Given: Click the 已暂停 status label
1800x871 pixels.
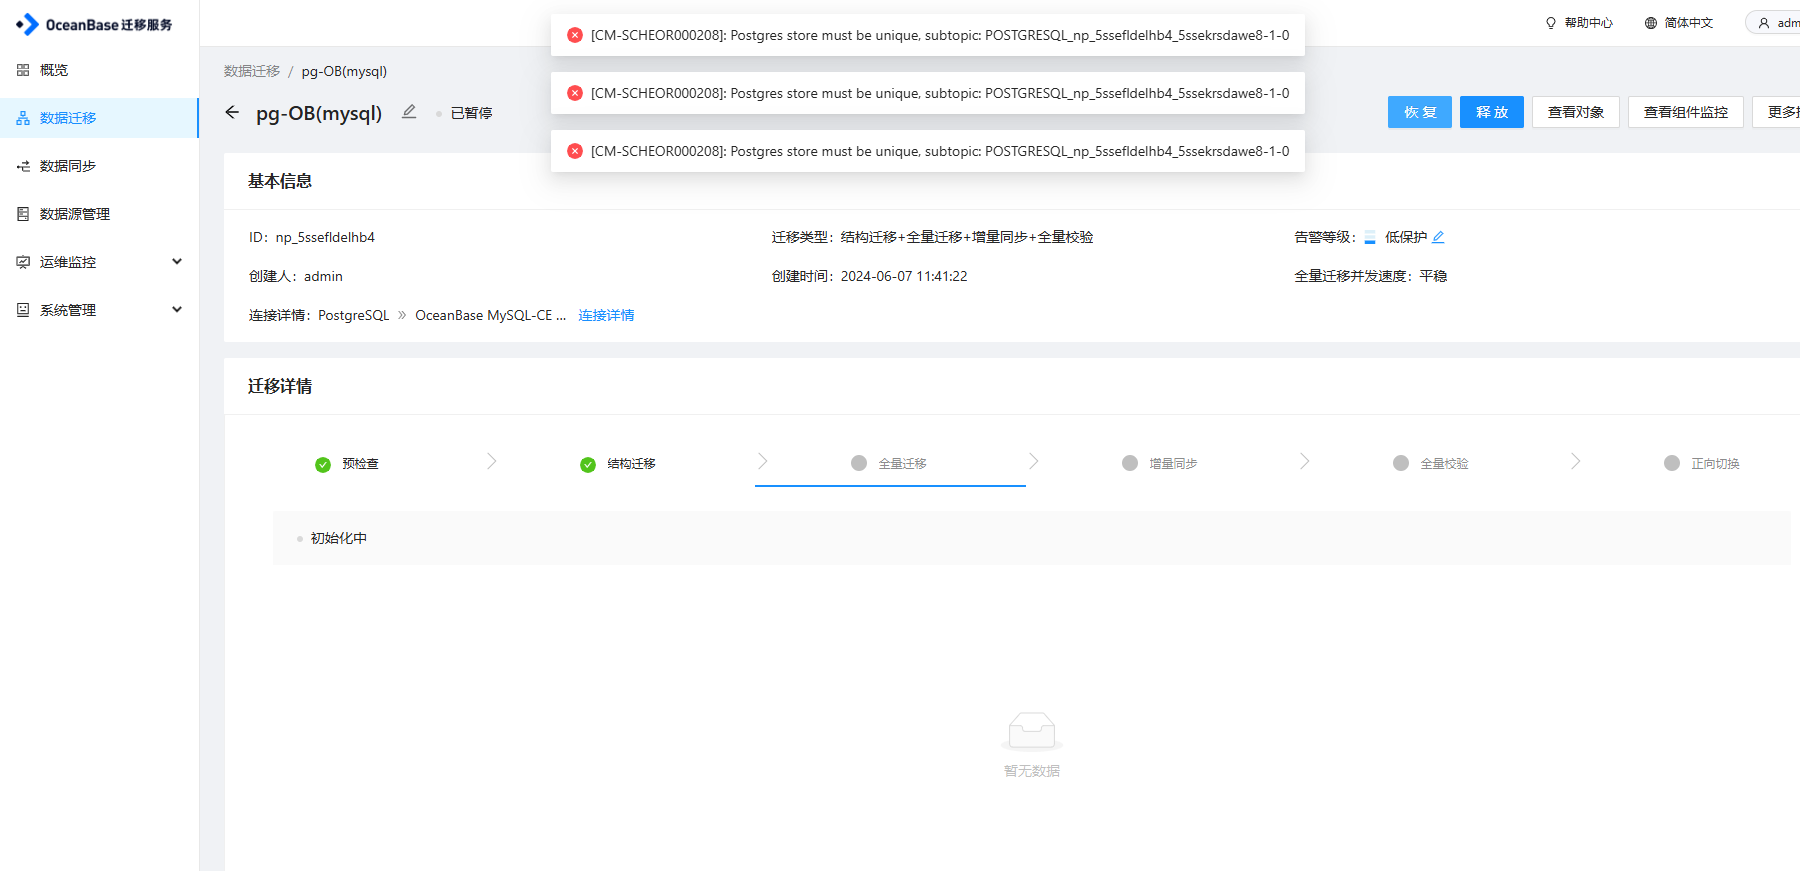Looking at the screenshot, I should point(471,113).
